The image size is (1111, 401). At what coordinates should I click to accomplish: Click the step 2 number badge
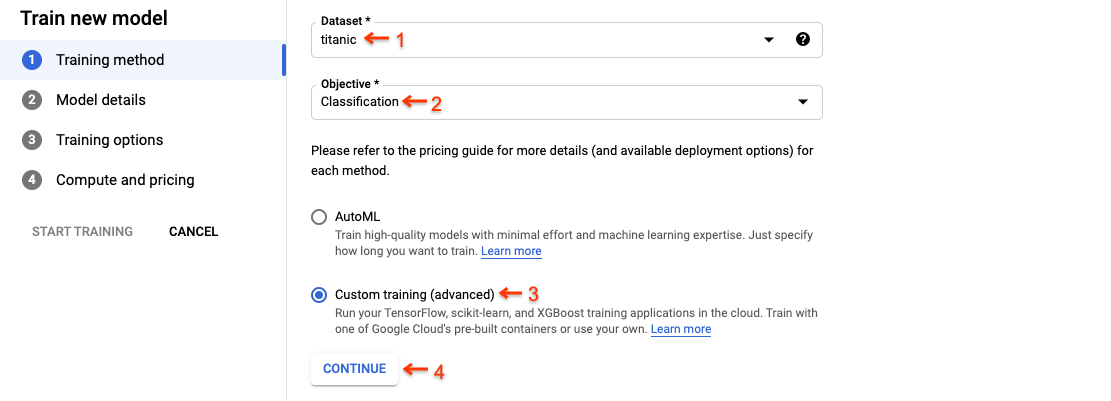[32, 100]
